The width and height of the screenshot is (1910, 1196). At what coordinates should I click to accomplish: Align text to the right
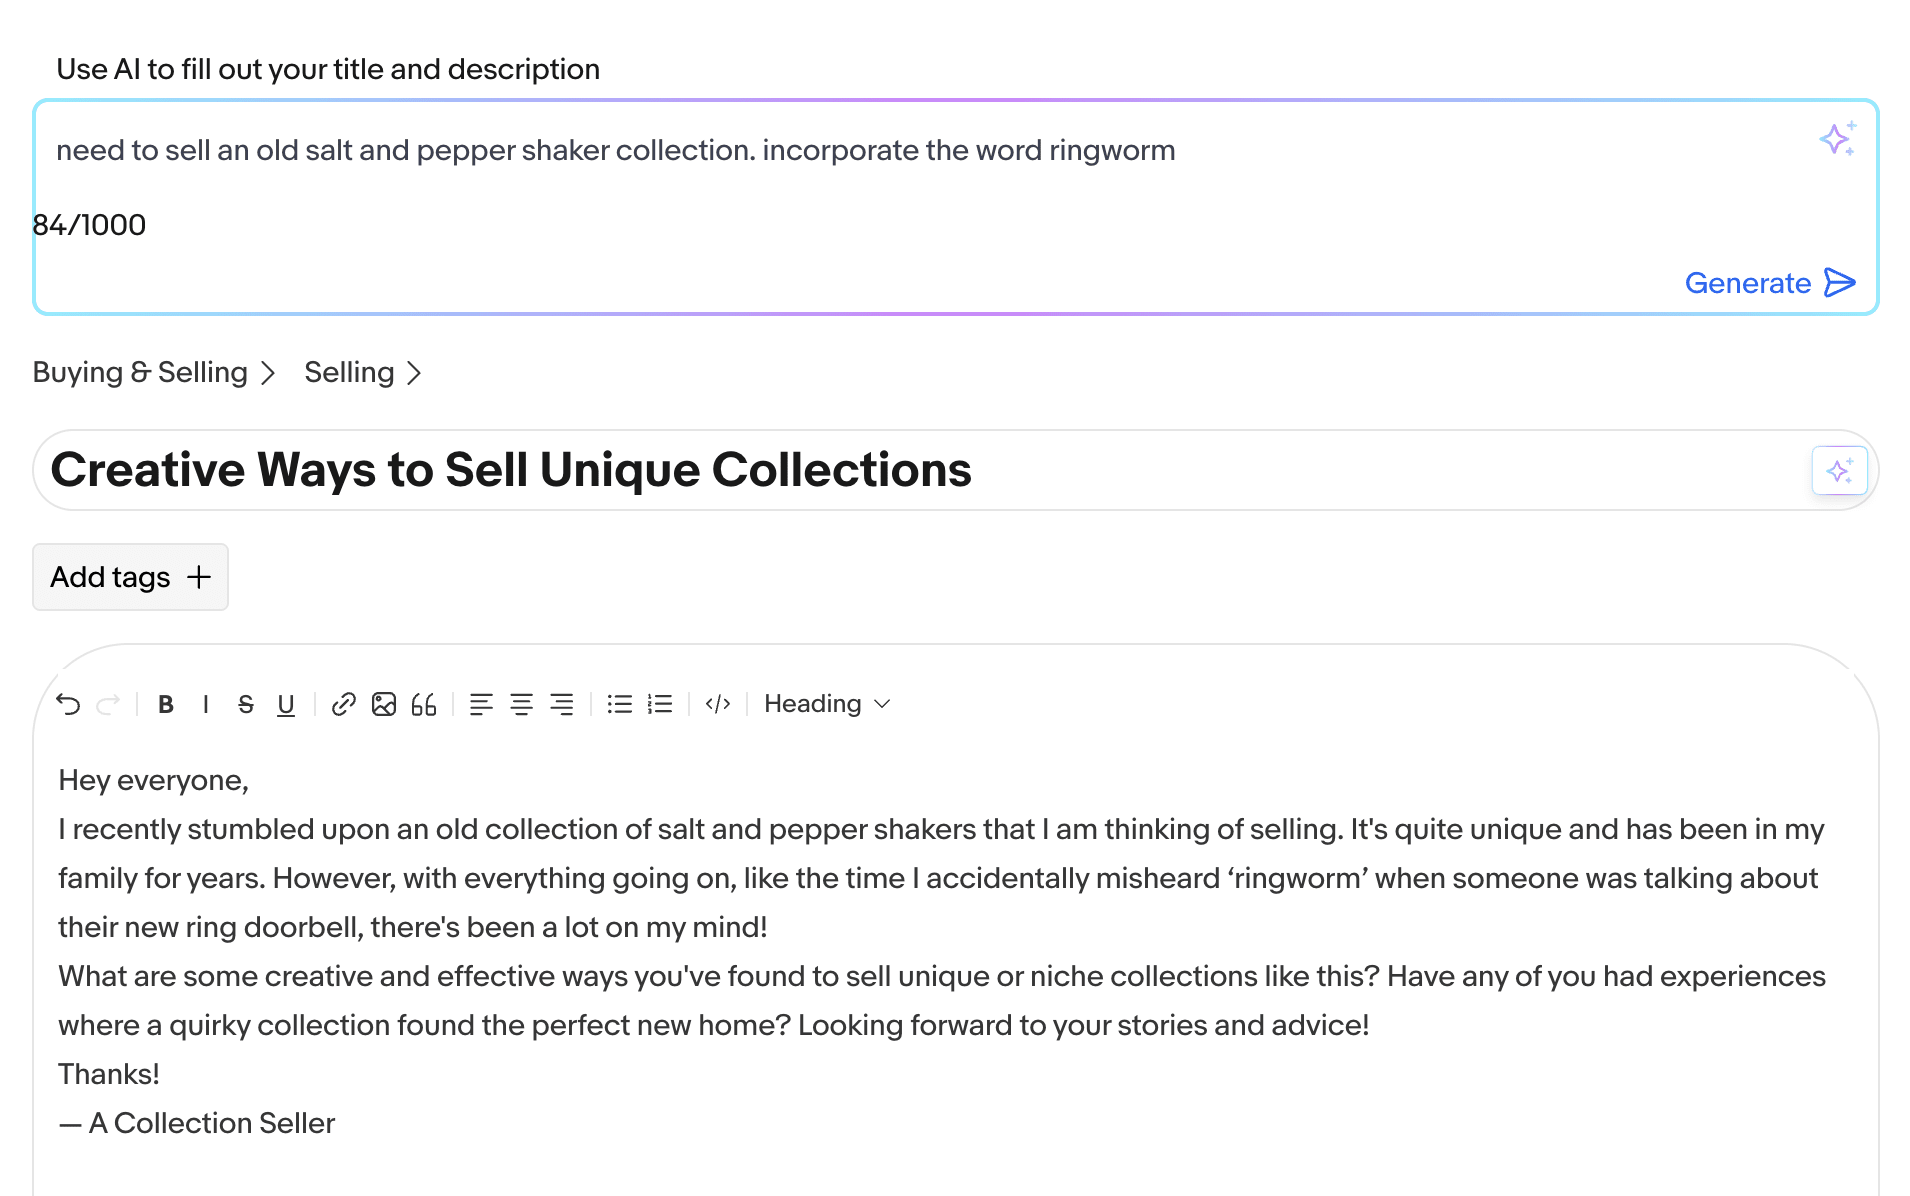pyautogui.click(x=562, y=704)
